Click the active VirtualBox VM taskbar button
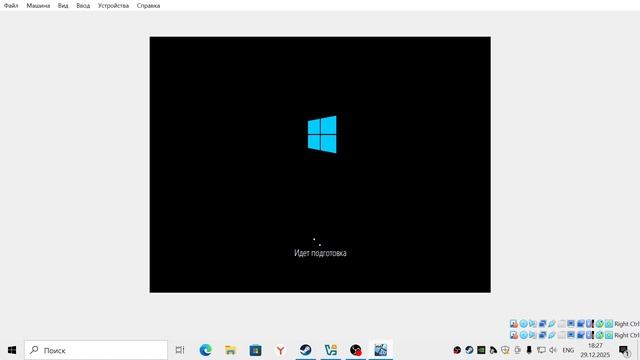 tap(380, 350)
